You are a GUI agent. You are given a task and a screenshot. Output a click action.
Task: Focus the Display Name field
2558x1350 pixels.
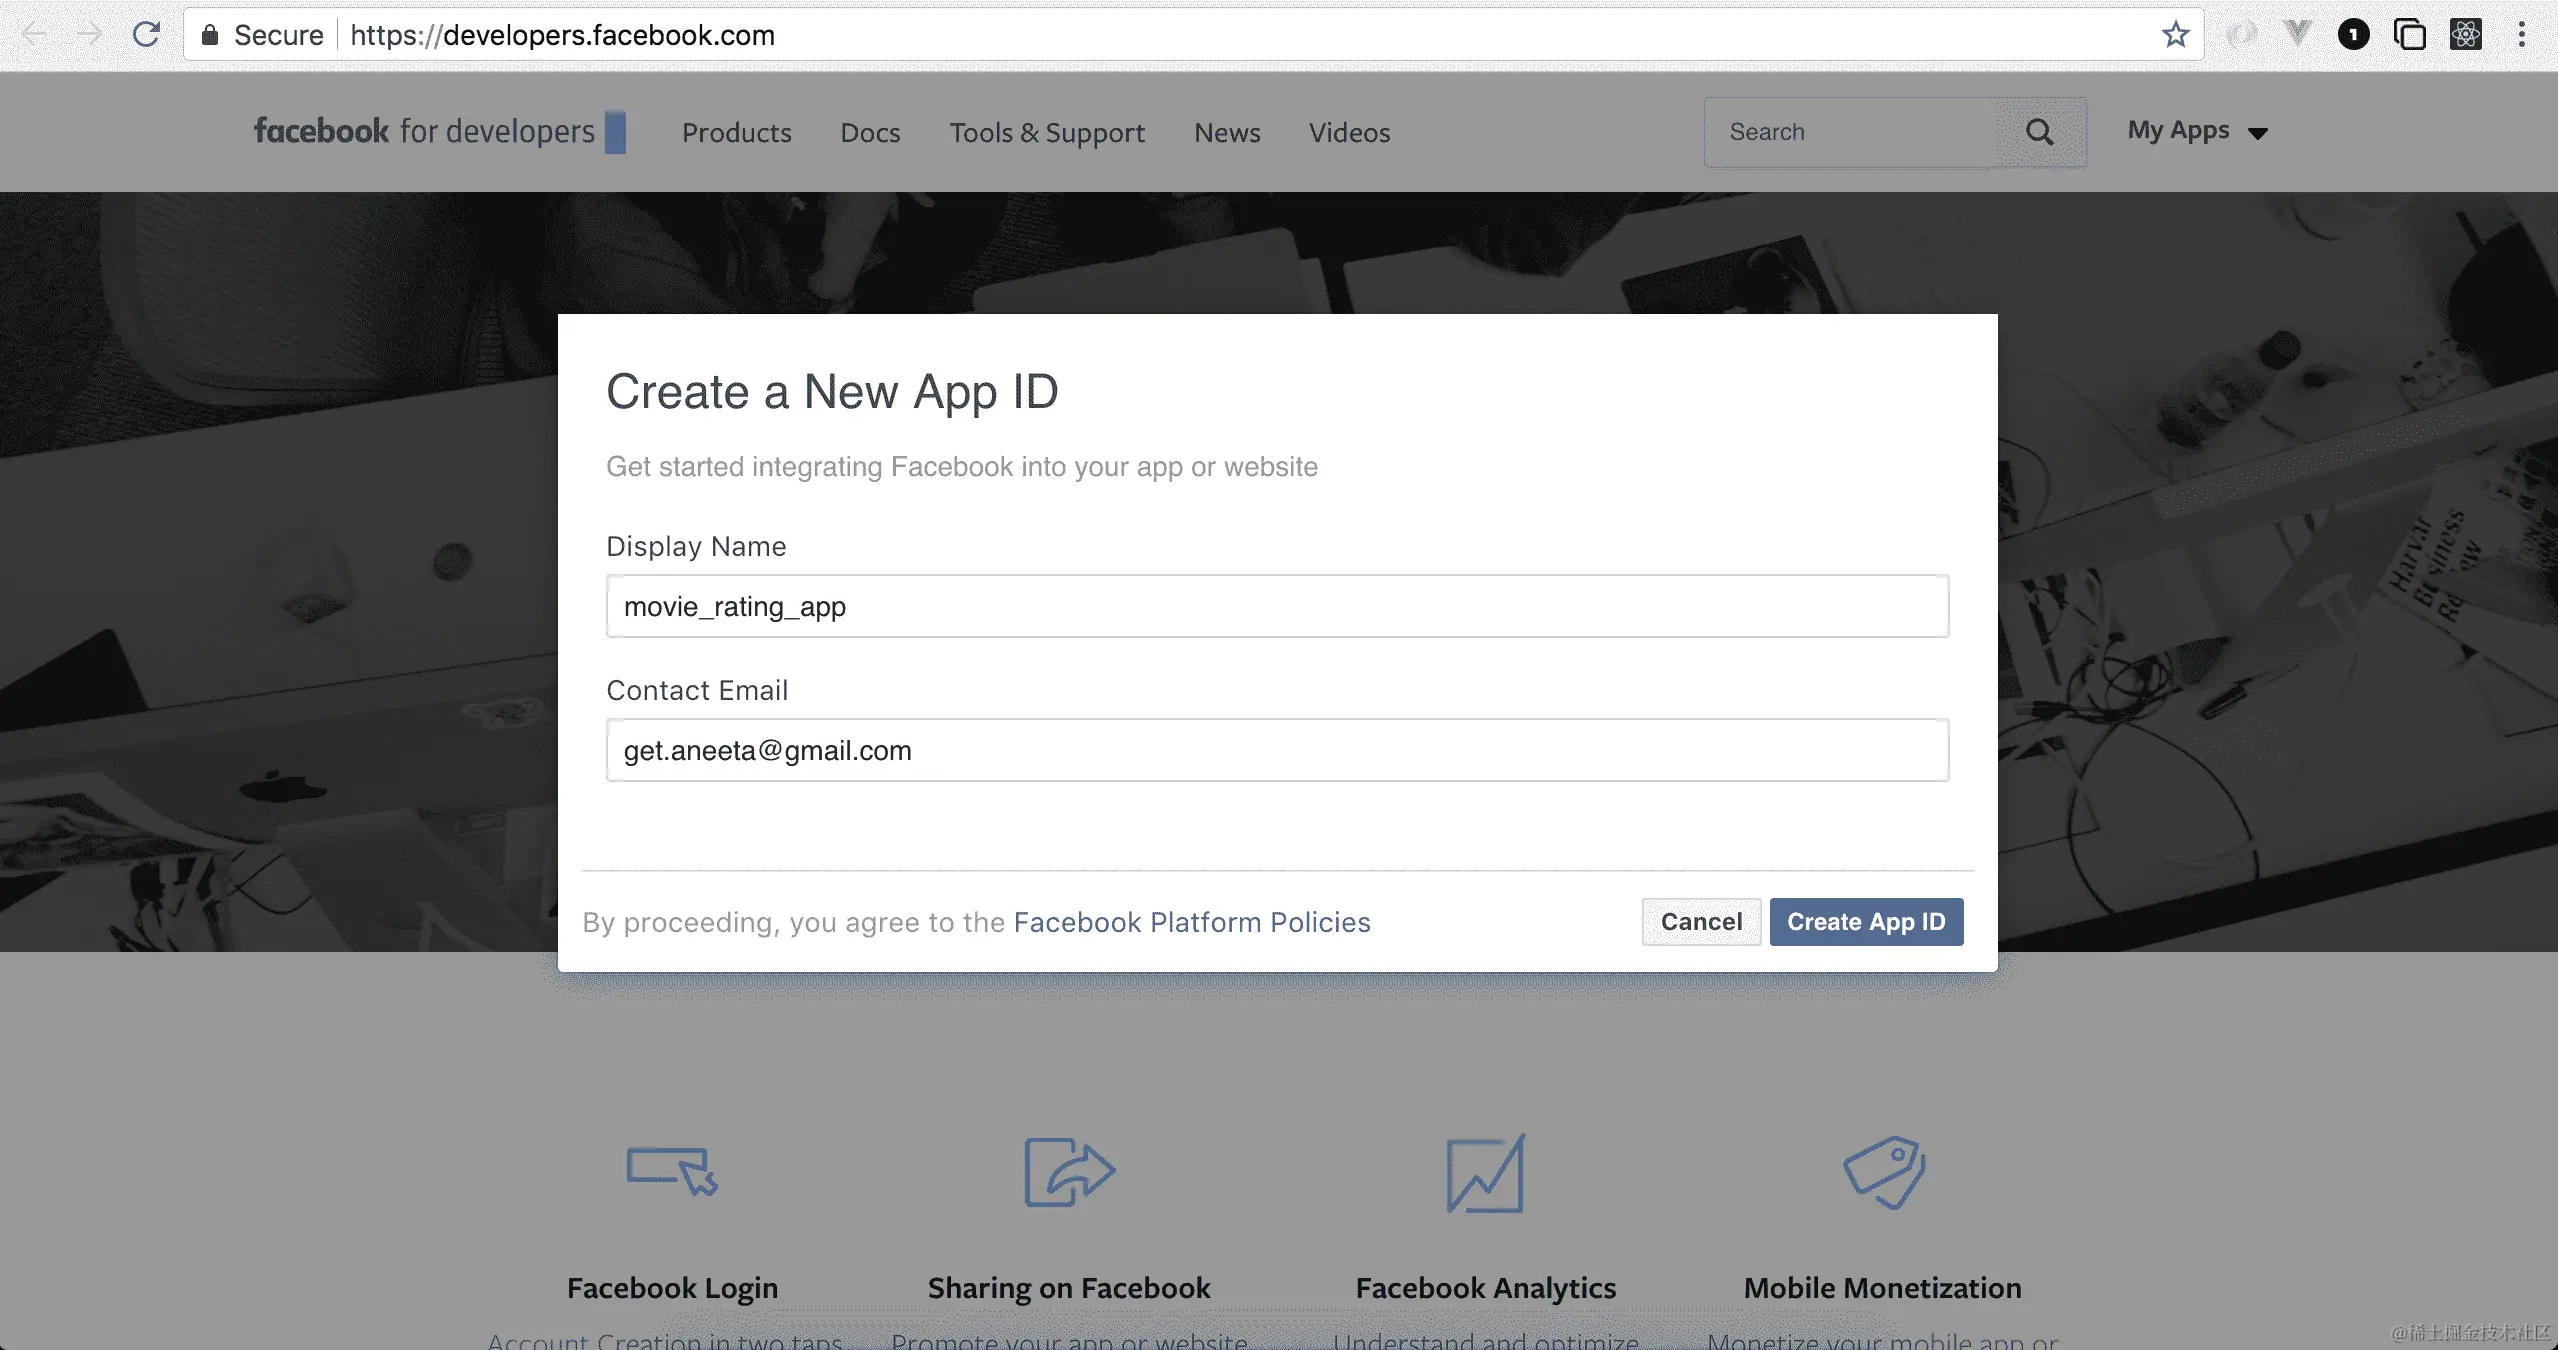(x=1277, y=606)
